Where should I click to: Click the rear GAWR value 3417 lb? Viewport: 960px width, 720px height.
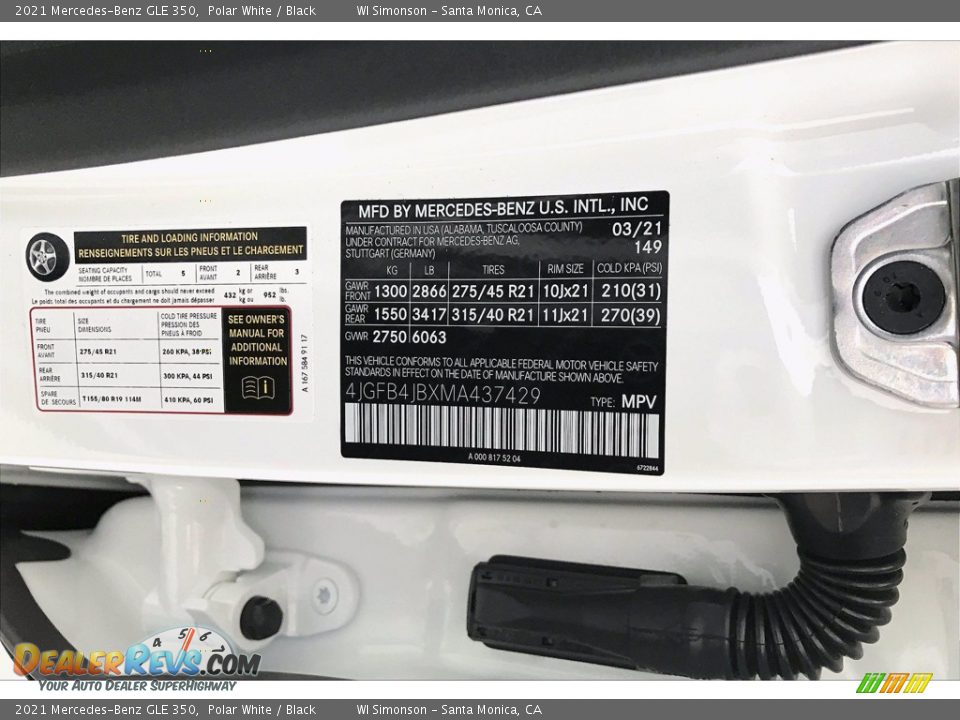point(429,315)
